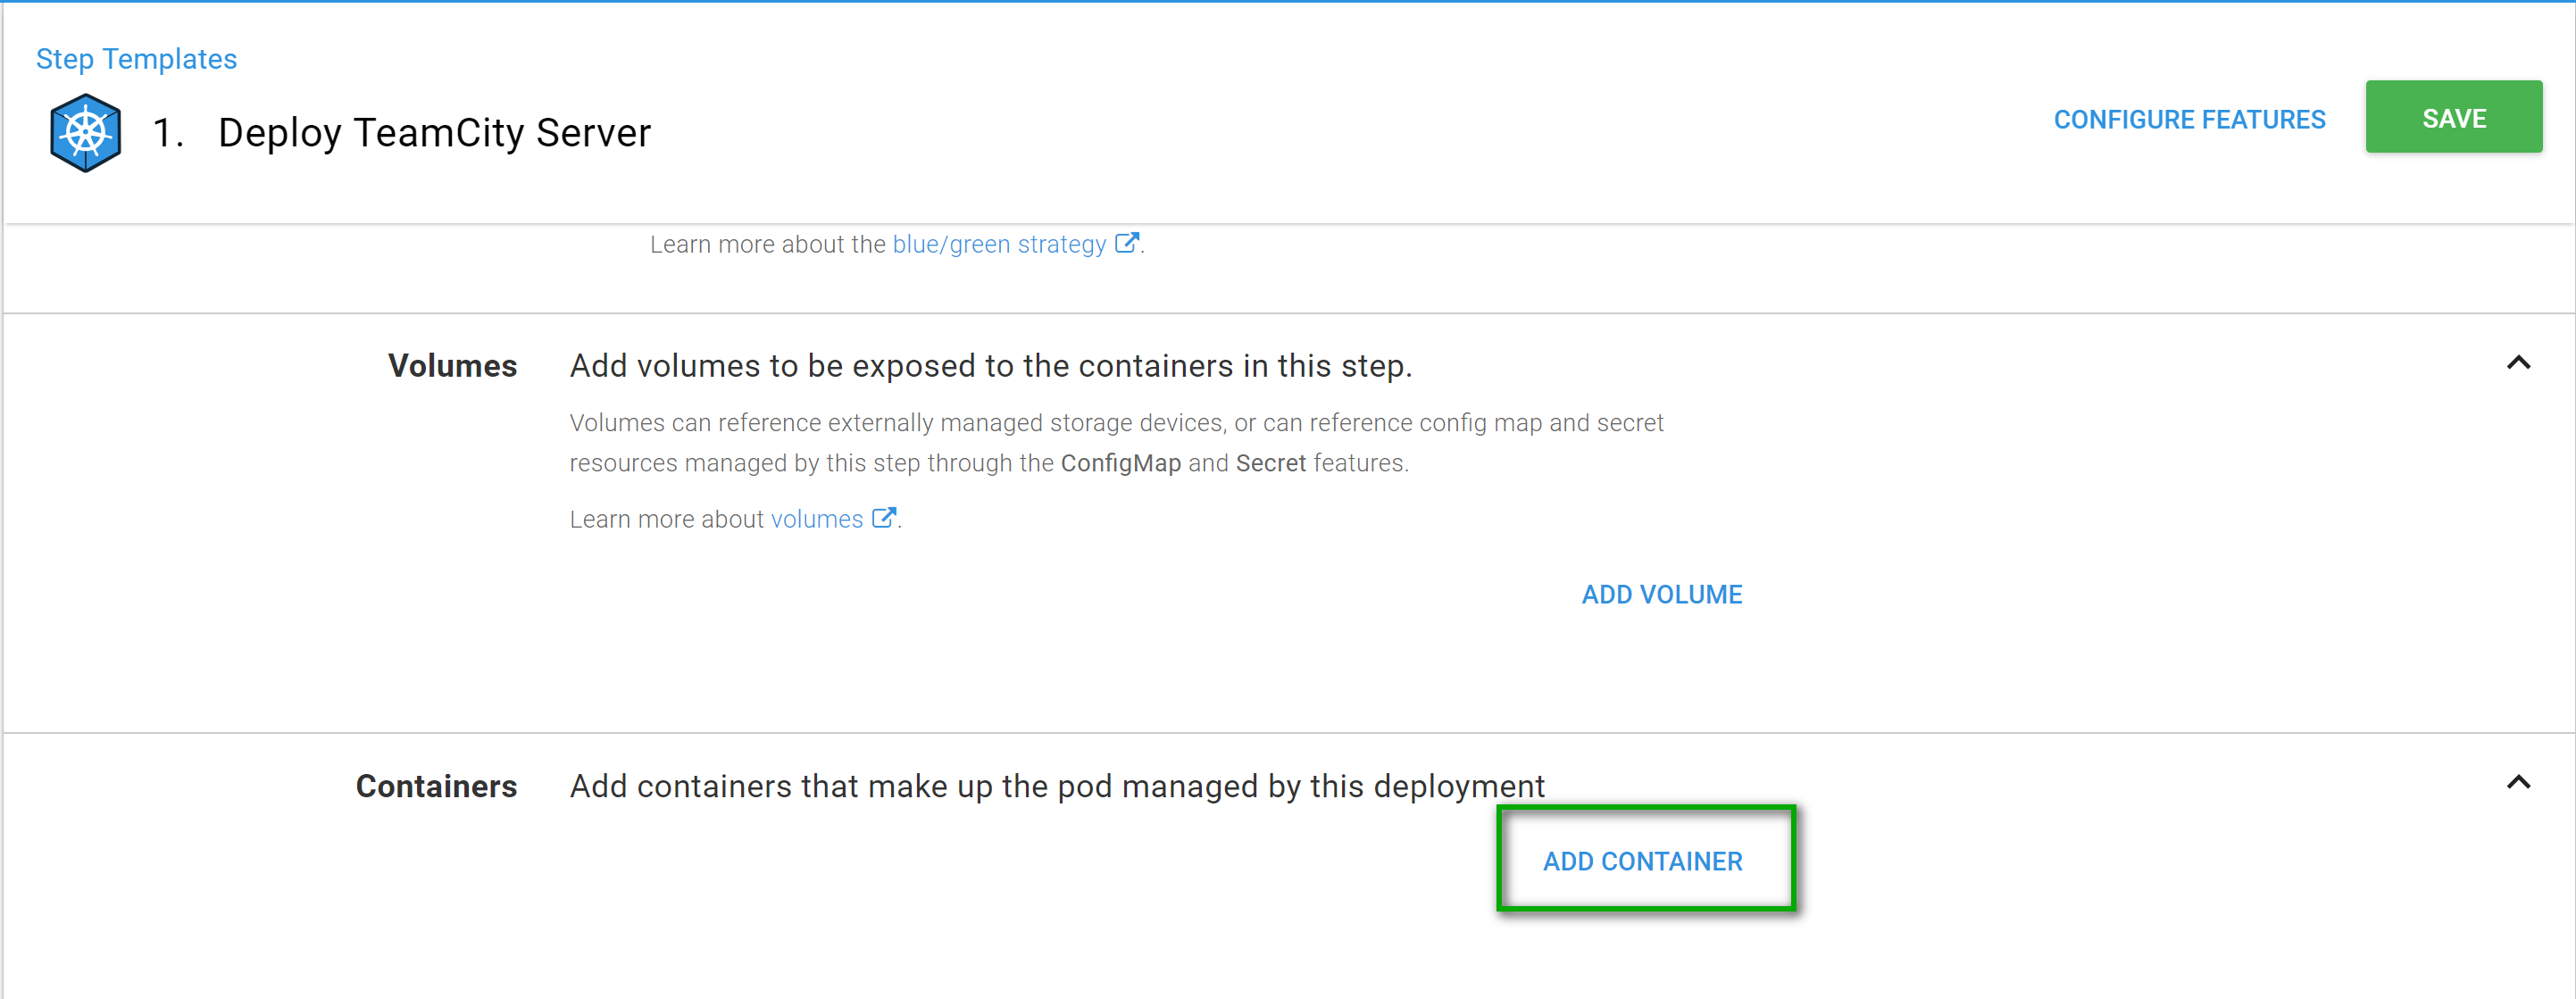This screenshot has height=999, width=2576.
Task: Click CONFIGURE FEATURES button
Action: (2188, 119)
